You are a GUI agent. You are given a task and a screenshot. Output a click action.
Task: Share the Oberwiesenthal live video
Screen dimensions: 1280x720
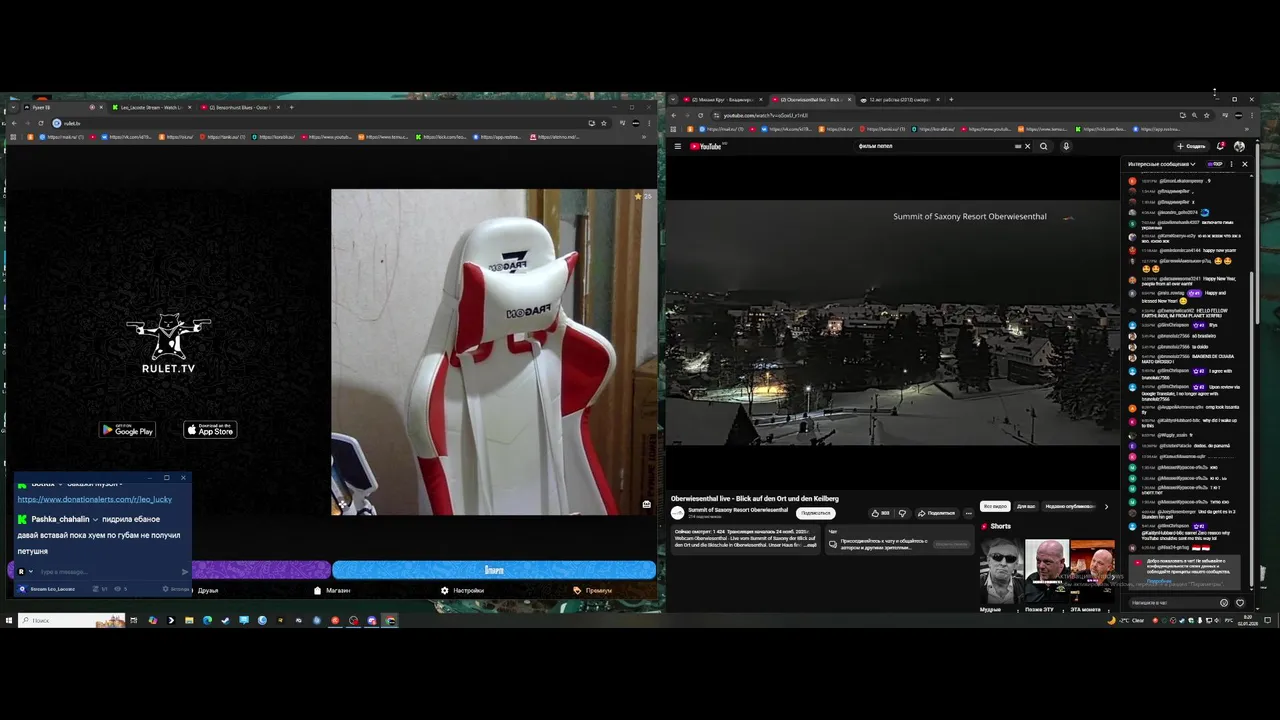936,513
